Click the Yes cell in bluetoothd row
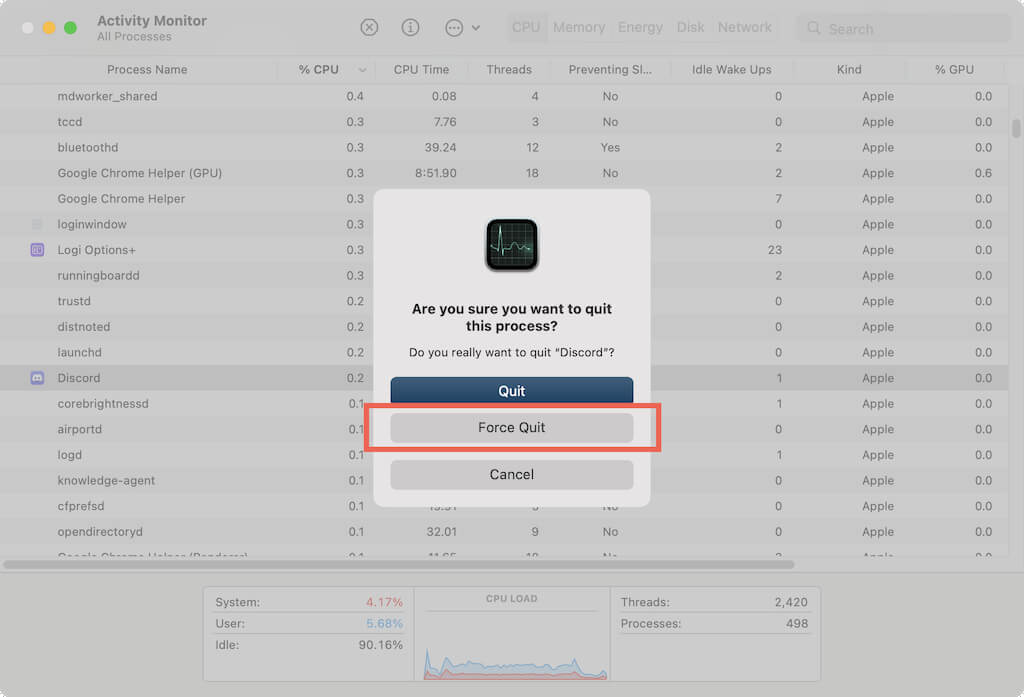 (610, 148)
